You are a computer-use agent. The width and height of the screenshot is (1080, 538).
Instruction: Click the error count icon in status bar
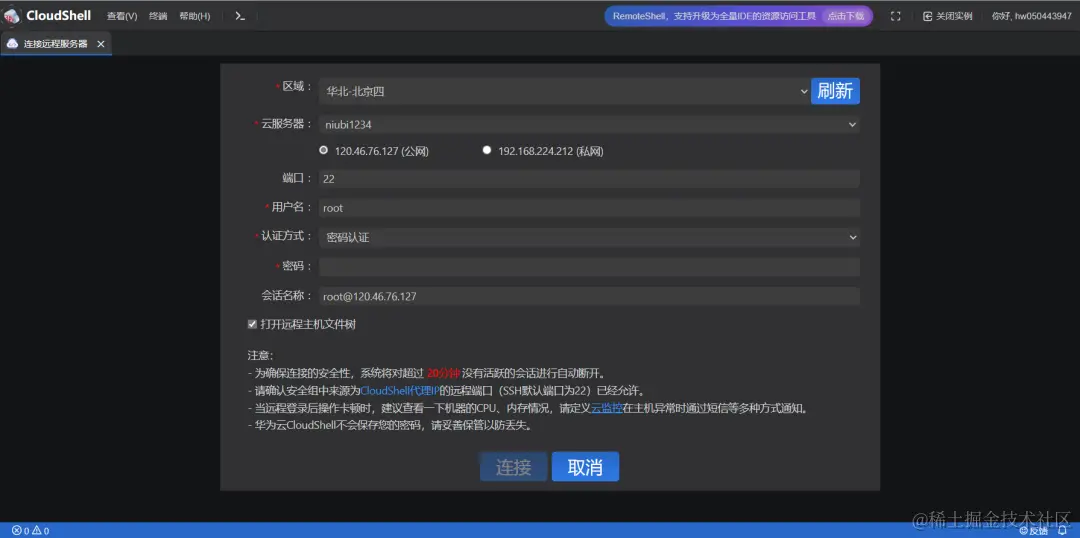[17, 530]
